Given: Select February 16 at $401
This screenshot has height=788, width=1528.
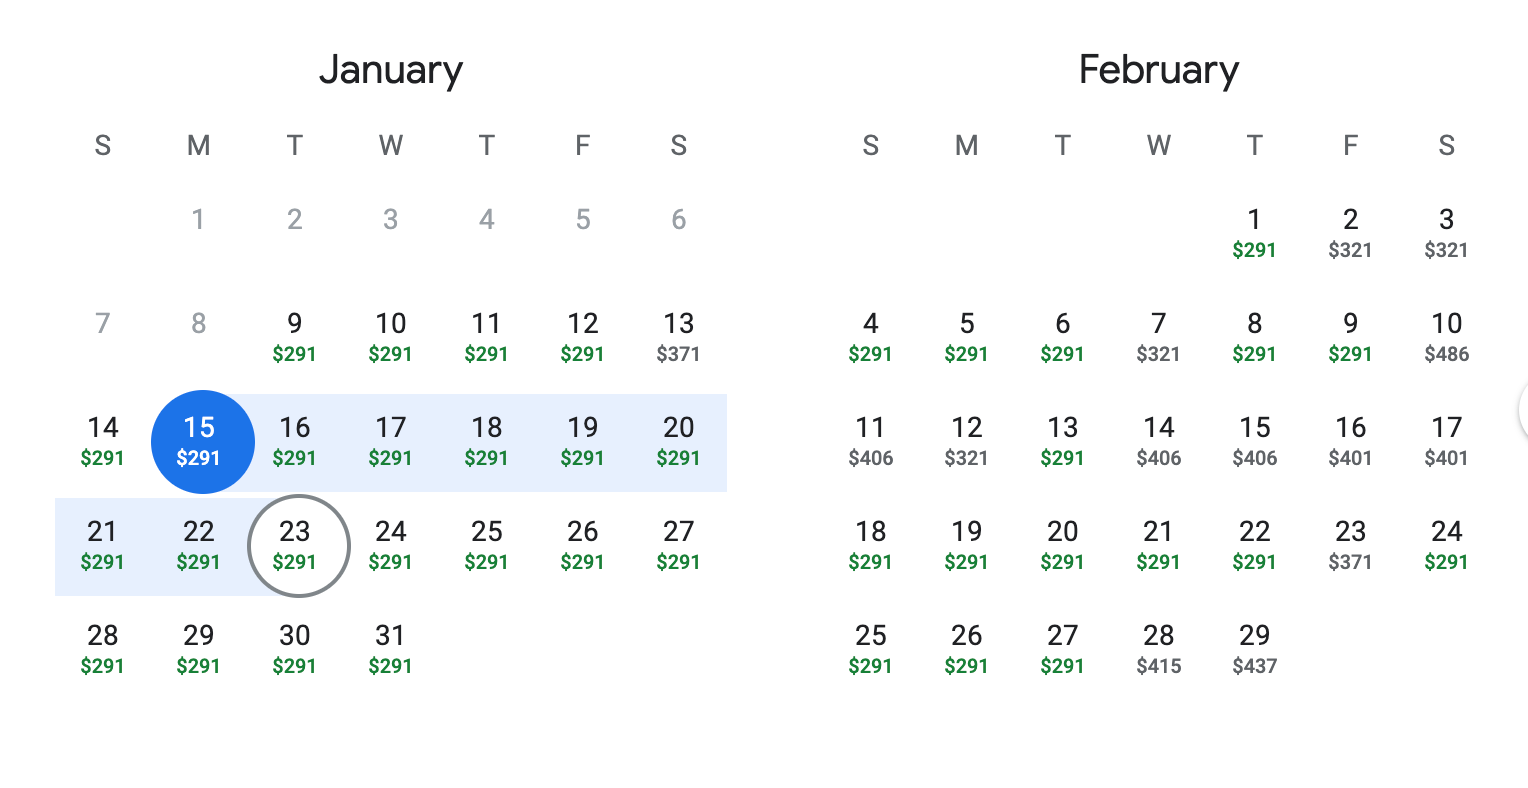Looking at the screenshot, I should 1350,441.
